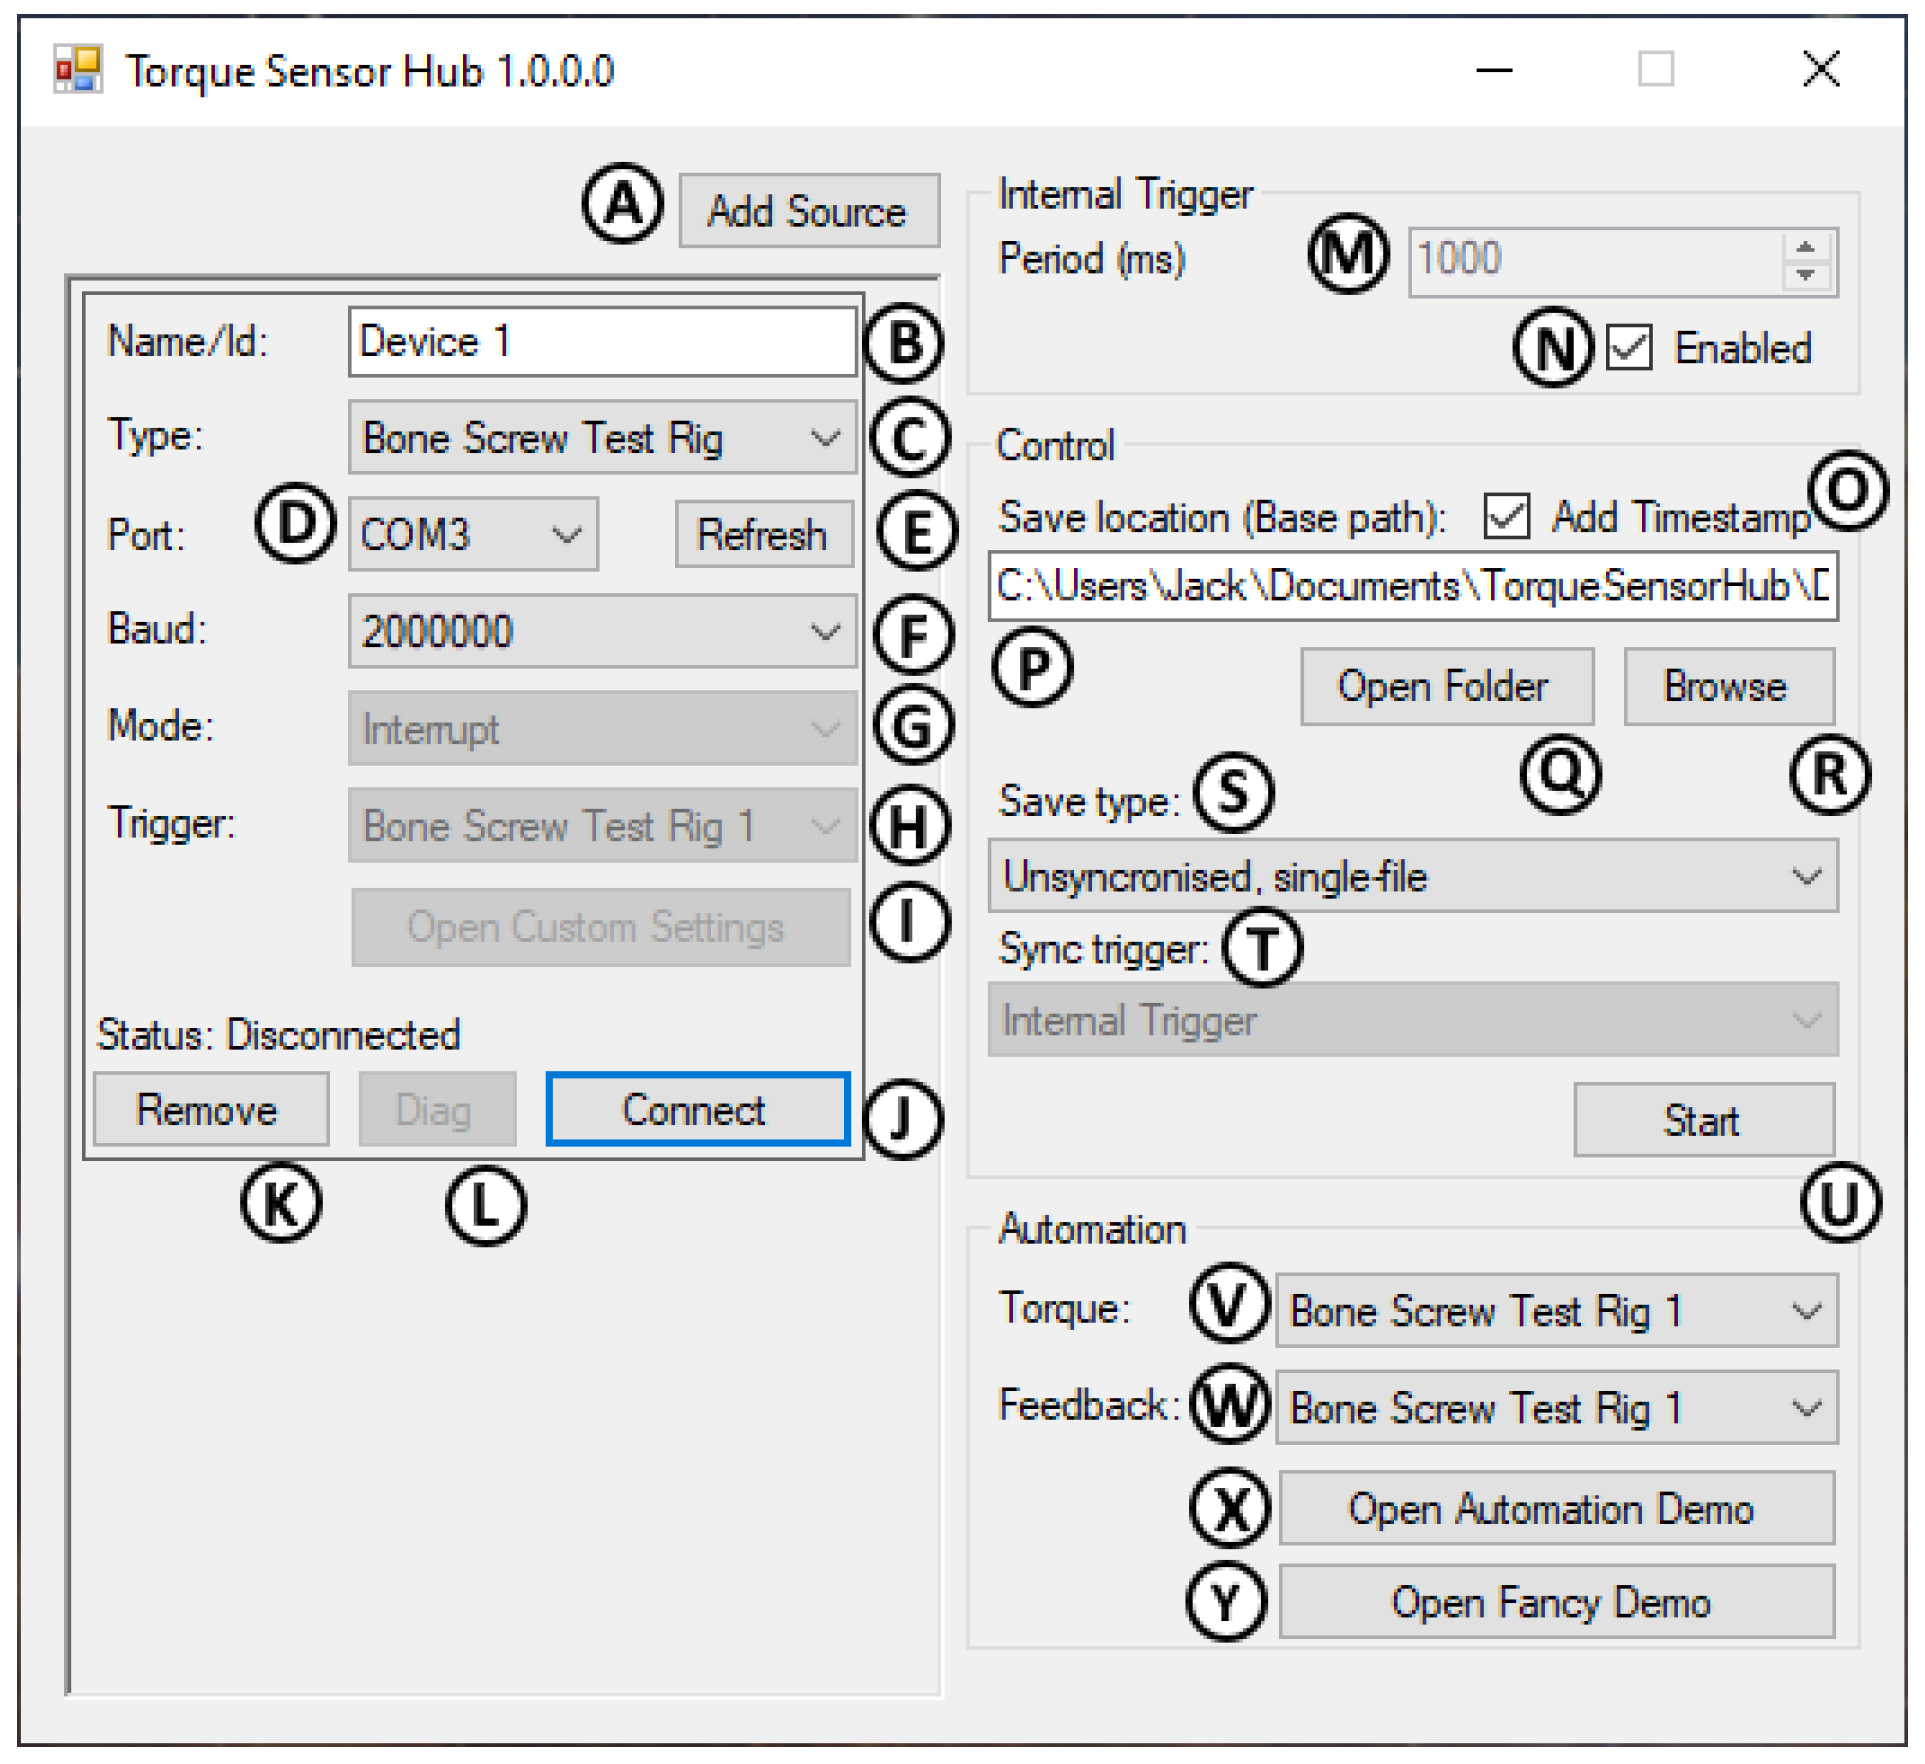Toggle the Internal Trigger Enabled checkbox
Viewport: 1925px width, 1764px height.
pos(1631,349)
